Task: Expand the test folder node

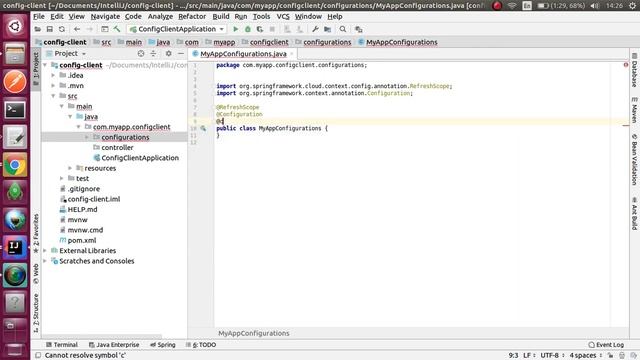Action: click(x=62, y=178)
